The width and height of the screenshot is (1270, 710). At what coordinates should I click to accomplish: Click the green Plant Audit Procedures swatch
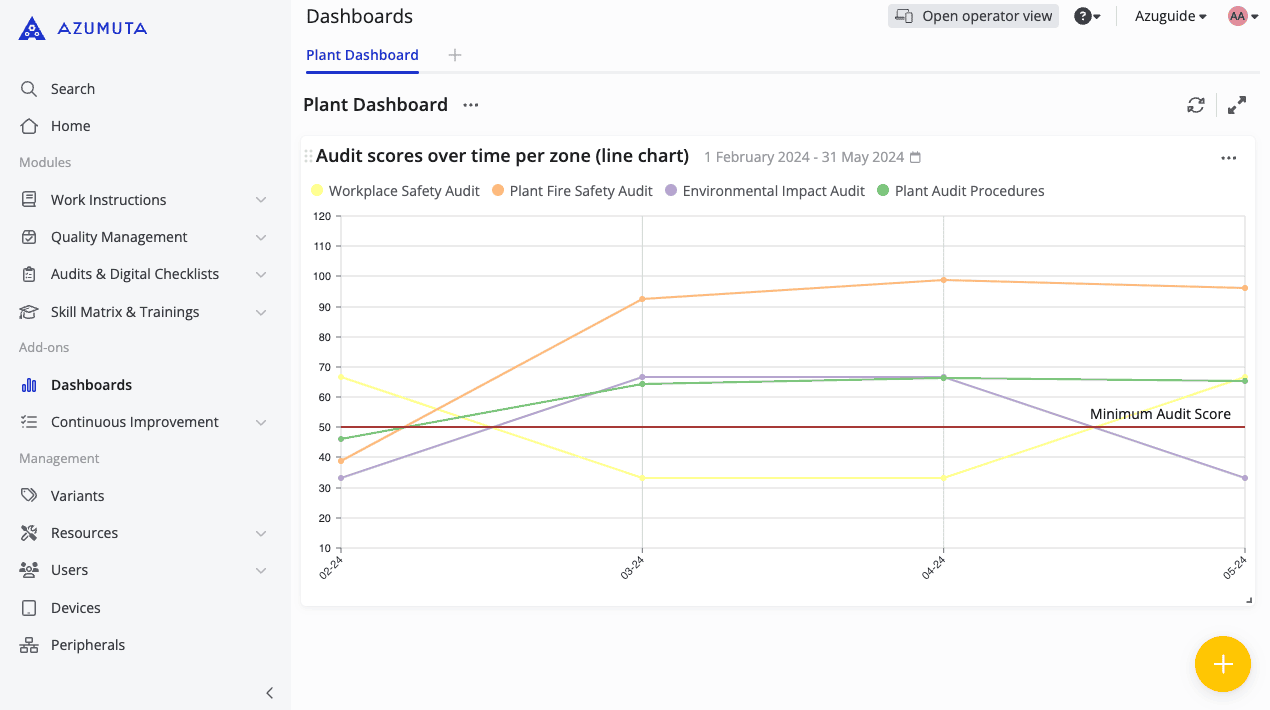882,191
